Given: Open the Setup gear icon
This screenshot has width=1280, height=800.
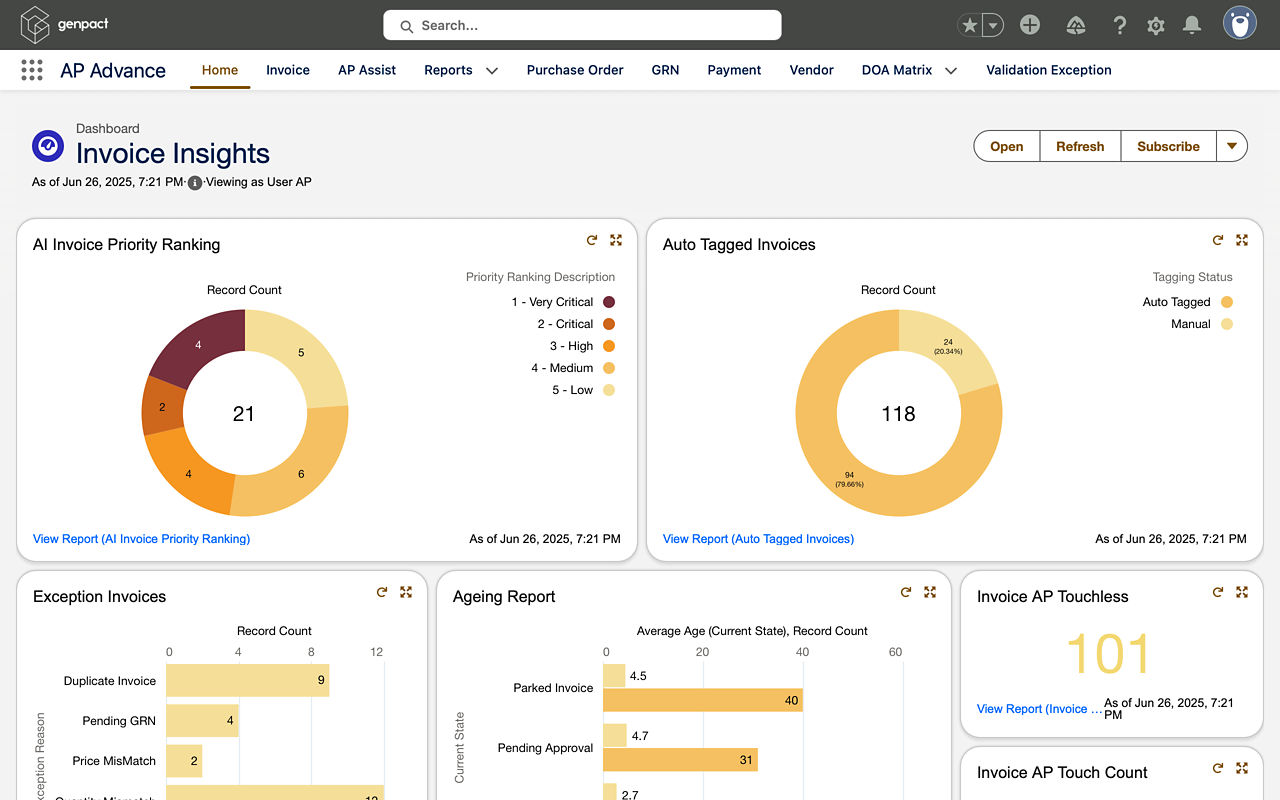Looking at the screenshot, I should [x=1156, y=26].
